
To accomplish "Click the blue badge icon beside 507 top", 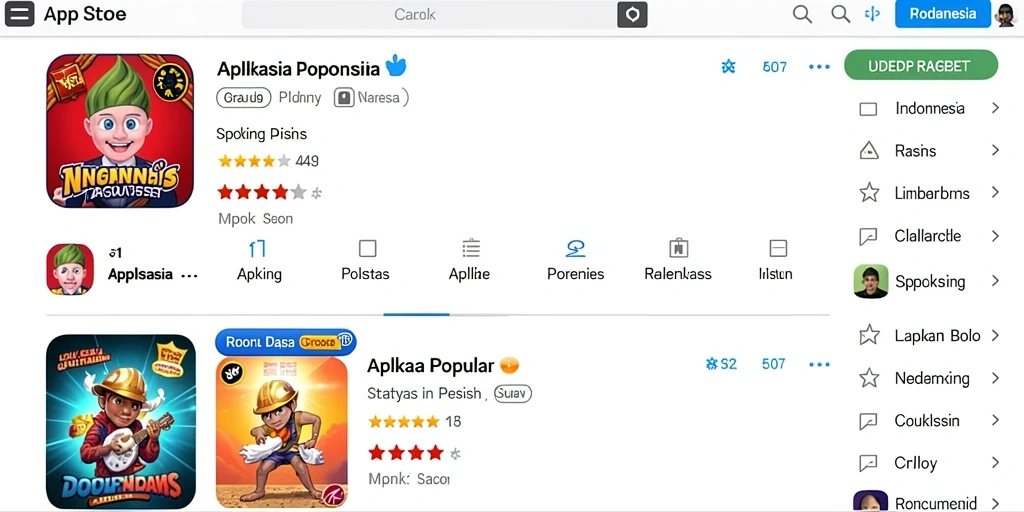I will pyautogui.click(x=728, y=66).
